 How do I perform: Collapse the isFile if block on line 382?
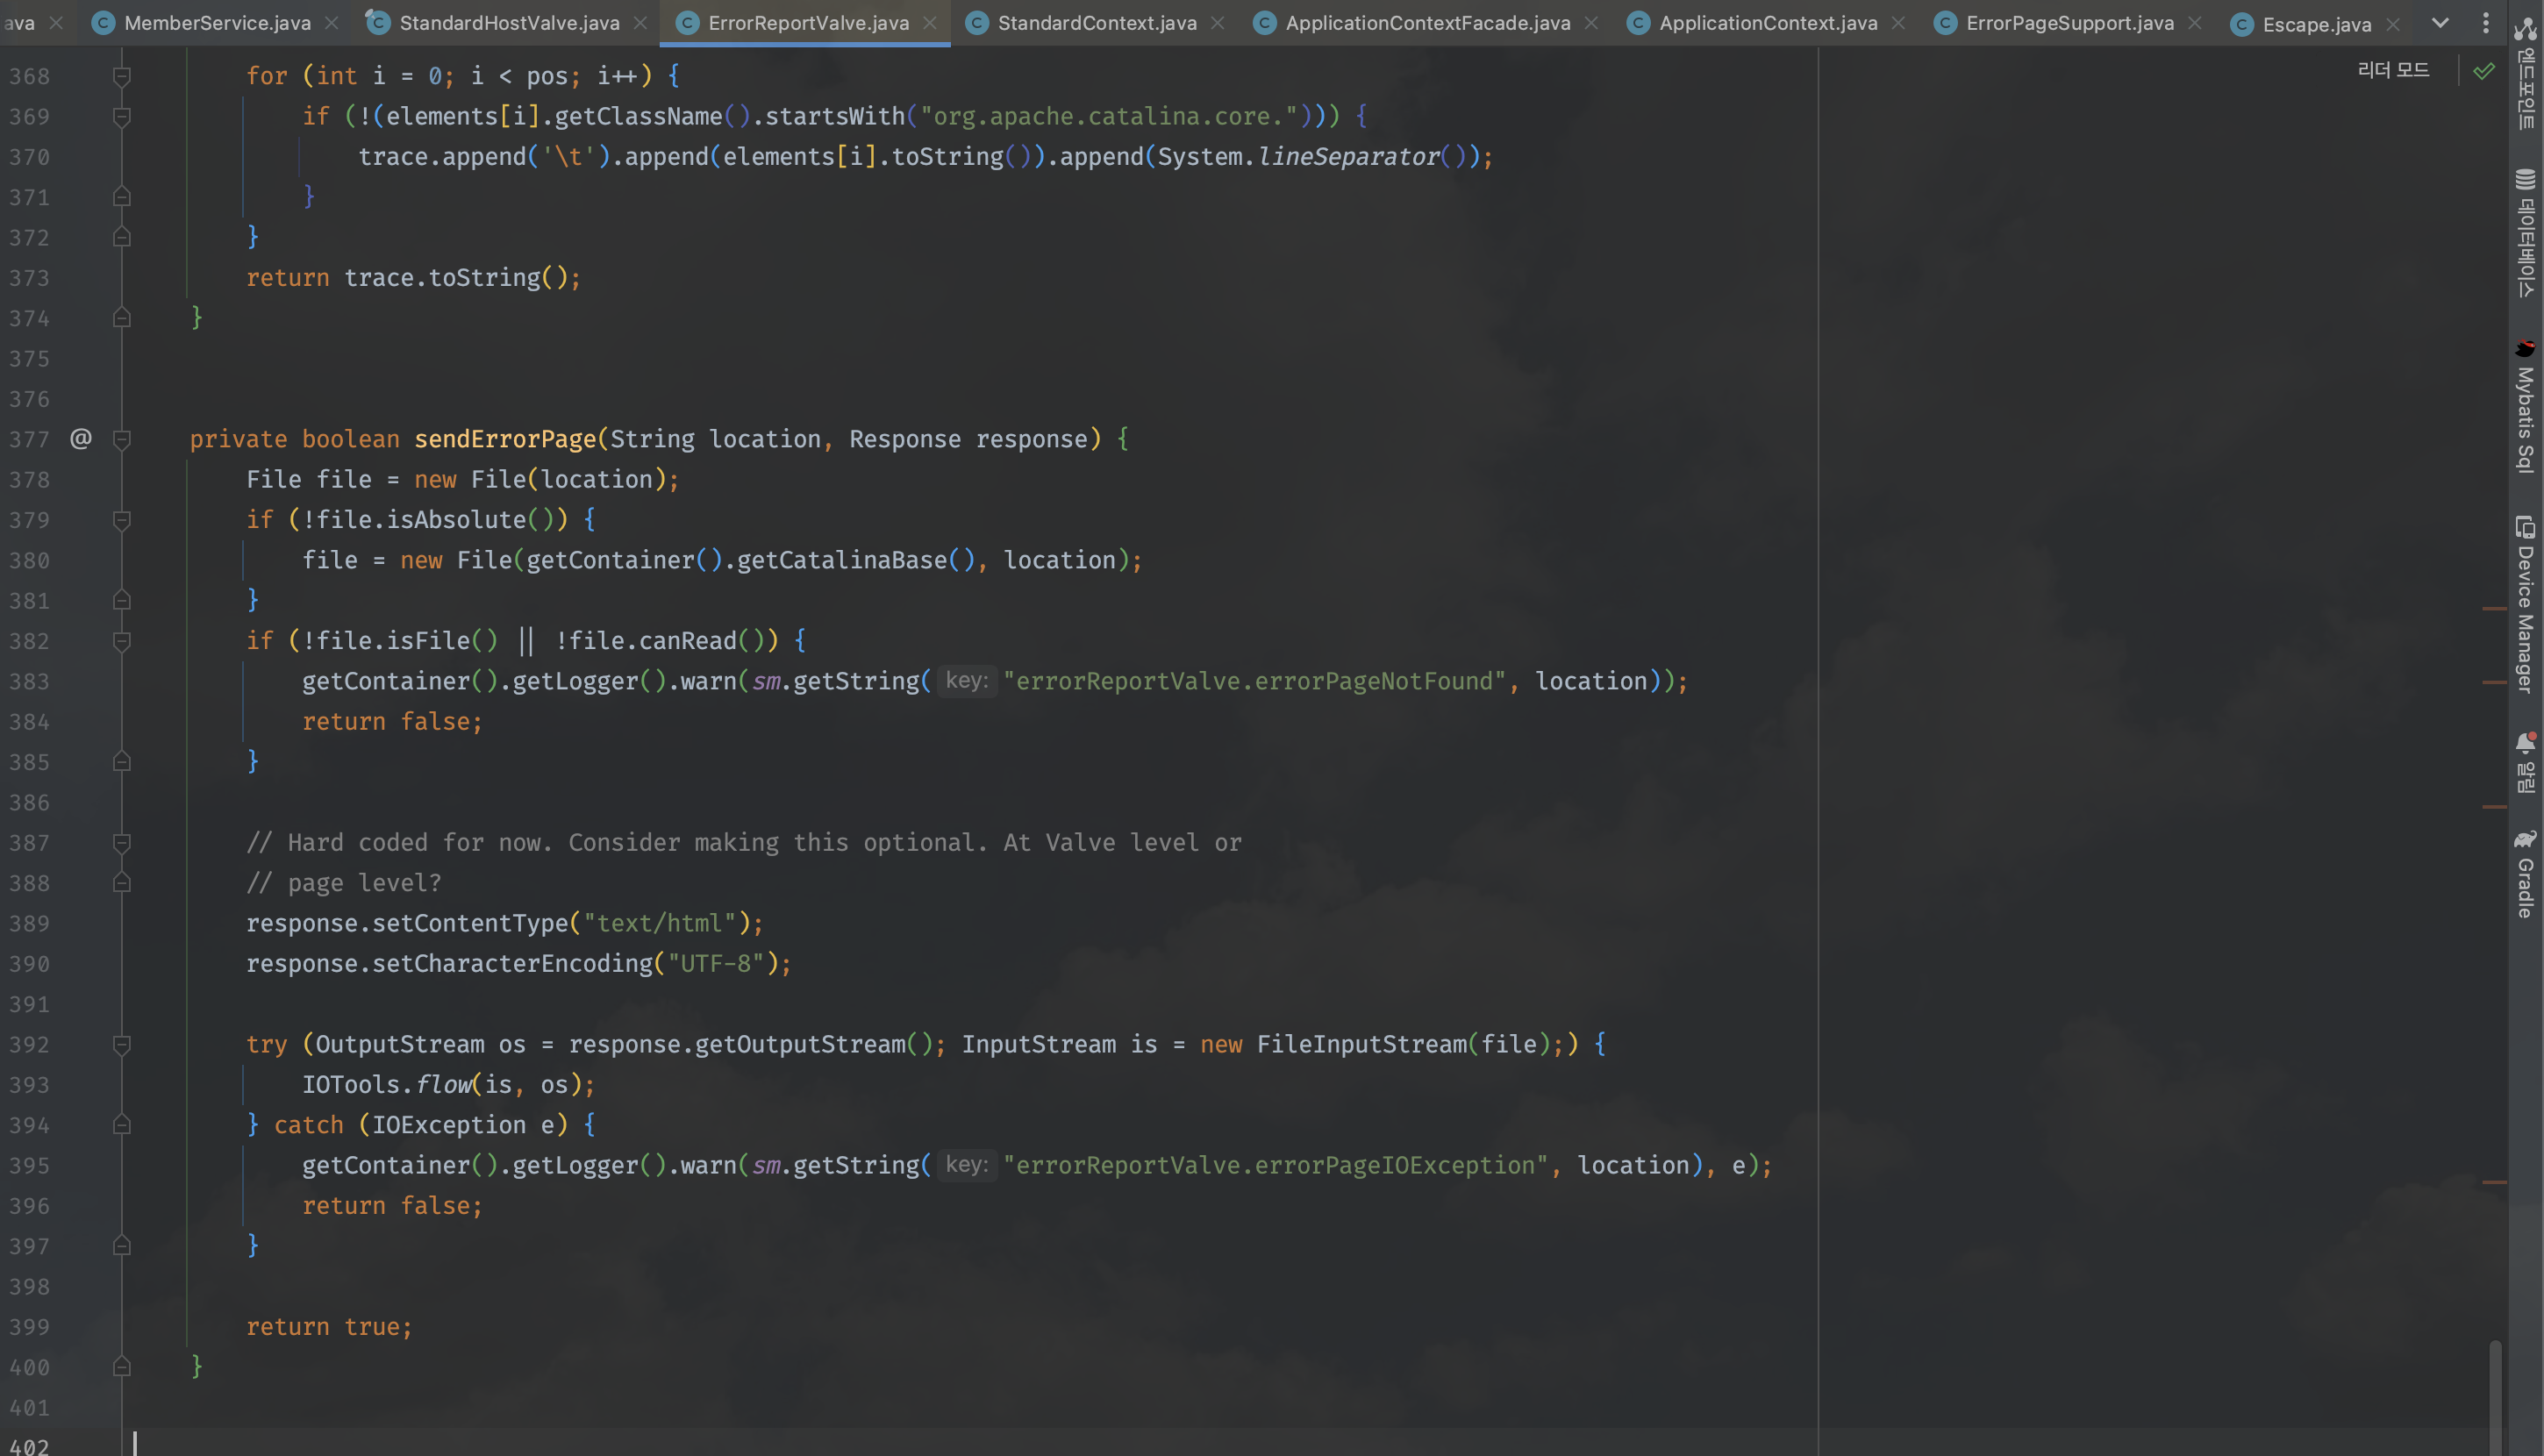point(122,641)
